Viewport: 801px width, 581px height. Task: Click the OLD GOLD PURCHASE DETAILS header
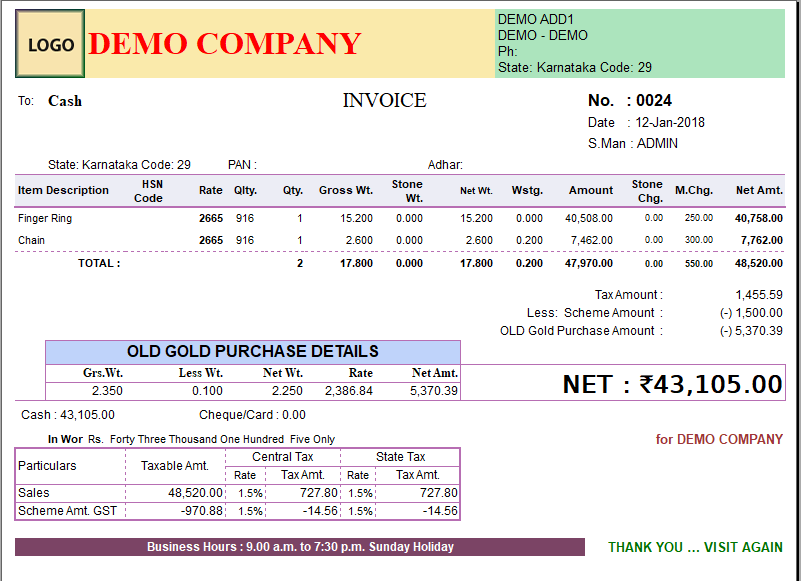253,352
